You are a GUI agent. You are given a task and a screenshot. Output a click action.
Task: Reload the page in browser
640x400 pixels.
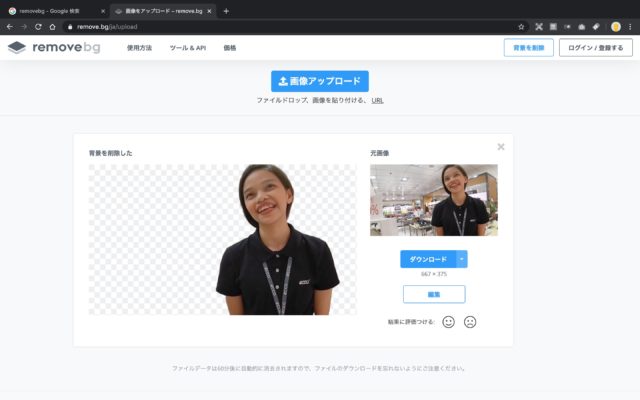point(38,26)
